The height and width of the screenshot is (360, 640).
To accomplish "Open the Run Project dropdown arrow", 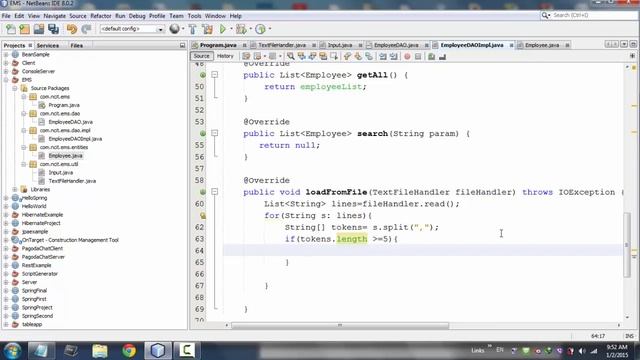I will click(231, 29).
